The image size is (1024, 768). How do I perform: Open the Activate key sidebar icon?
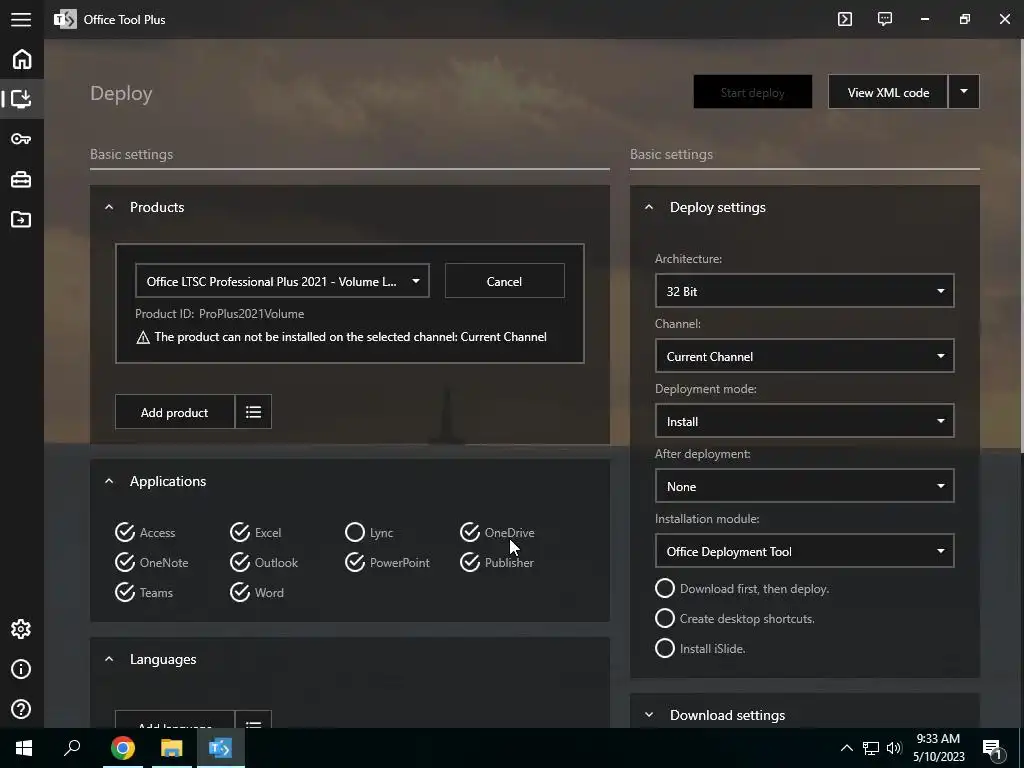pos(22,138)
